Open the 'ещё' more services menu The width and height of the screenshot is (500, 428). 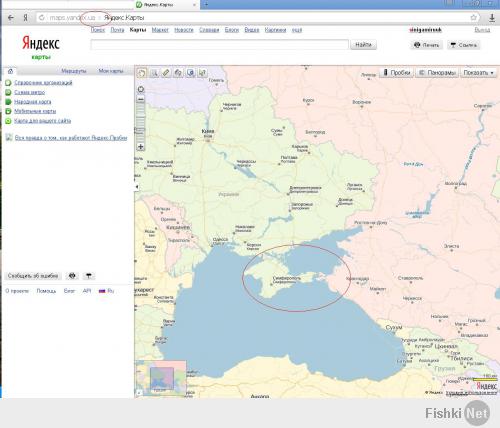click(x=297, y=30)
